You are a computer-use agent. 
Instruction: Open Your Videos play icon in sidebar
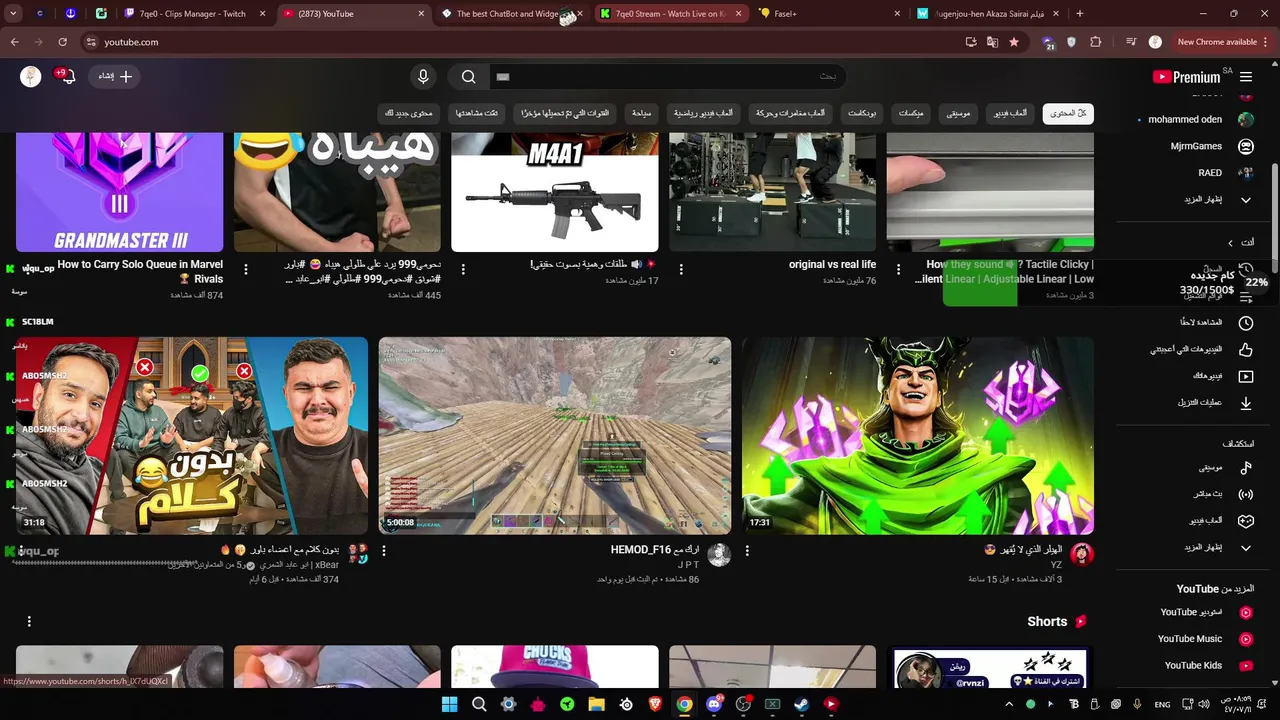[x=1246, y=377]
